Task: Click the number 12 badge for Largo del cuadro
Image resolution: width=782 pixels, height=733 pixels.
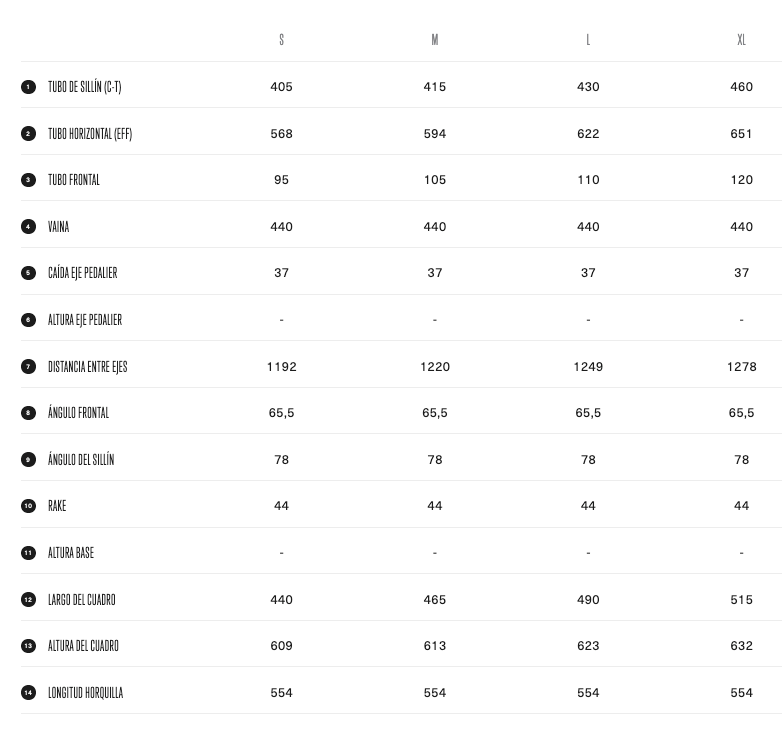Action: point(28,600)
